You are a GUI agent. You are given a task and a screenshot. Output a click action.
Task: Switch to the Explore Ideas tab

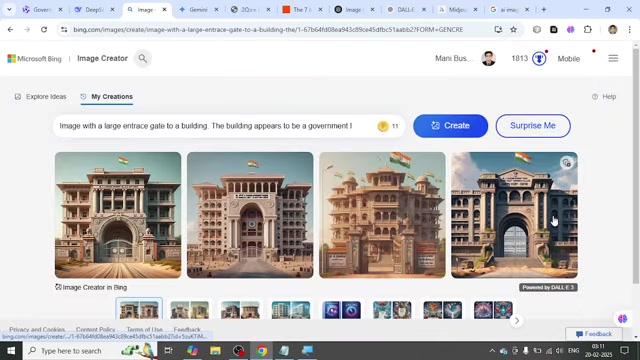(x=40, y=97)
